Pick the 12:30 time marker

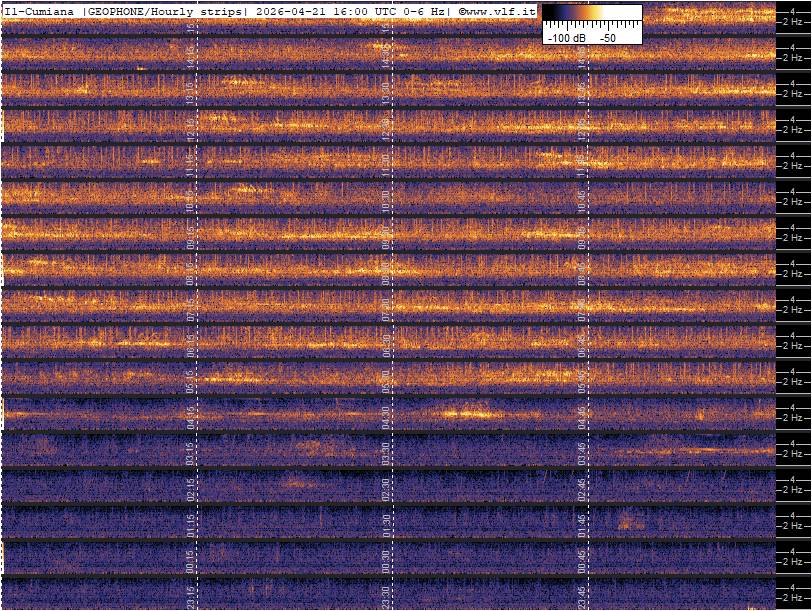[386, 128]
